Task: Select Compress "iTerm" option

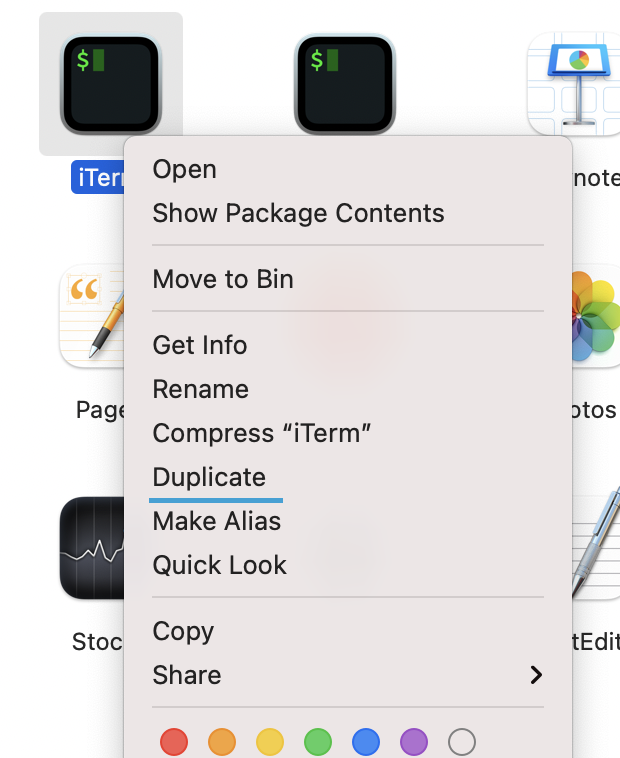Action: click(262, 433)
